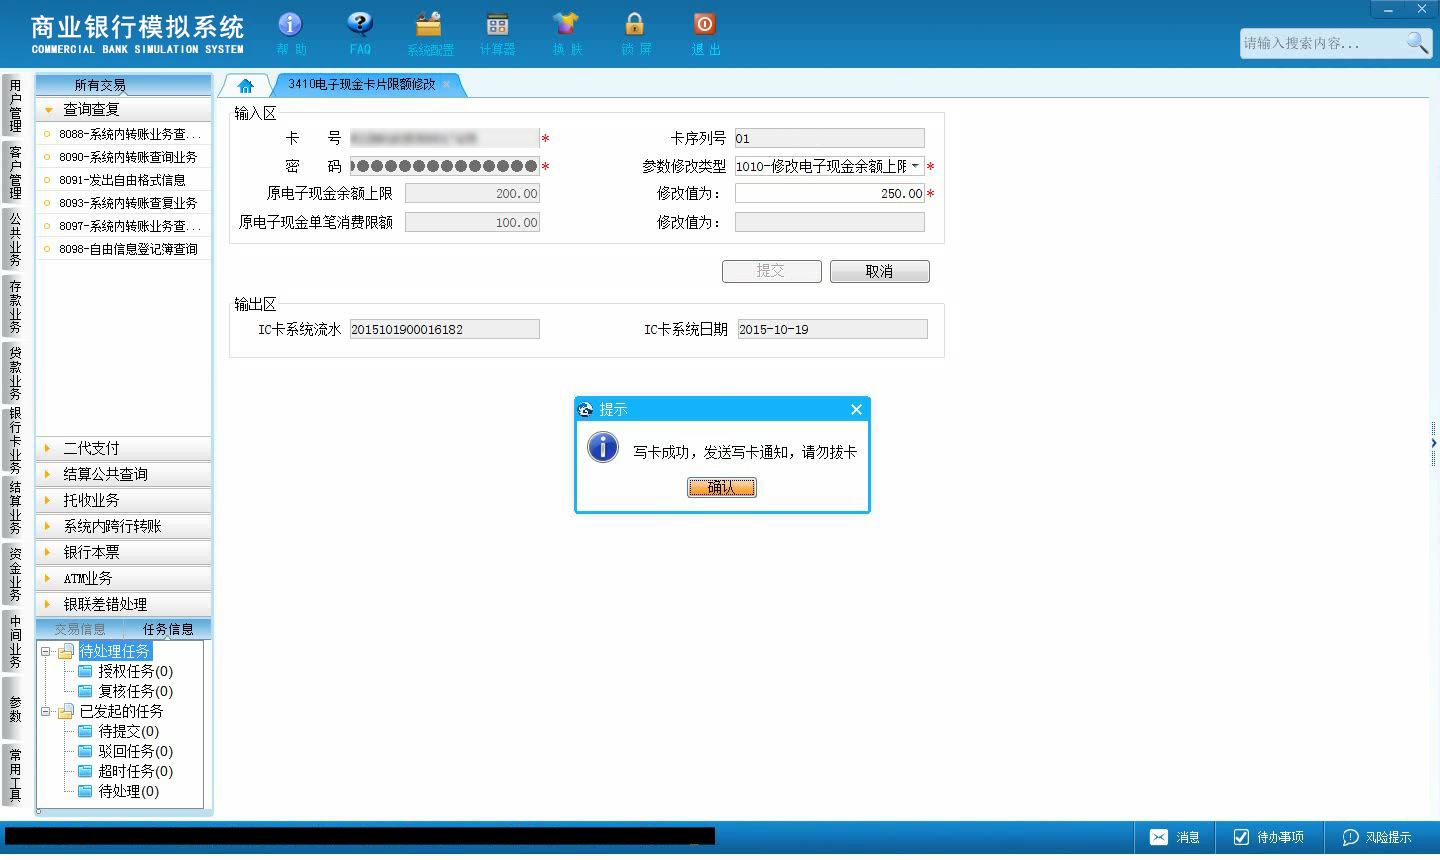Switch to 交易信息 tab

click(80, 629)
